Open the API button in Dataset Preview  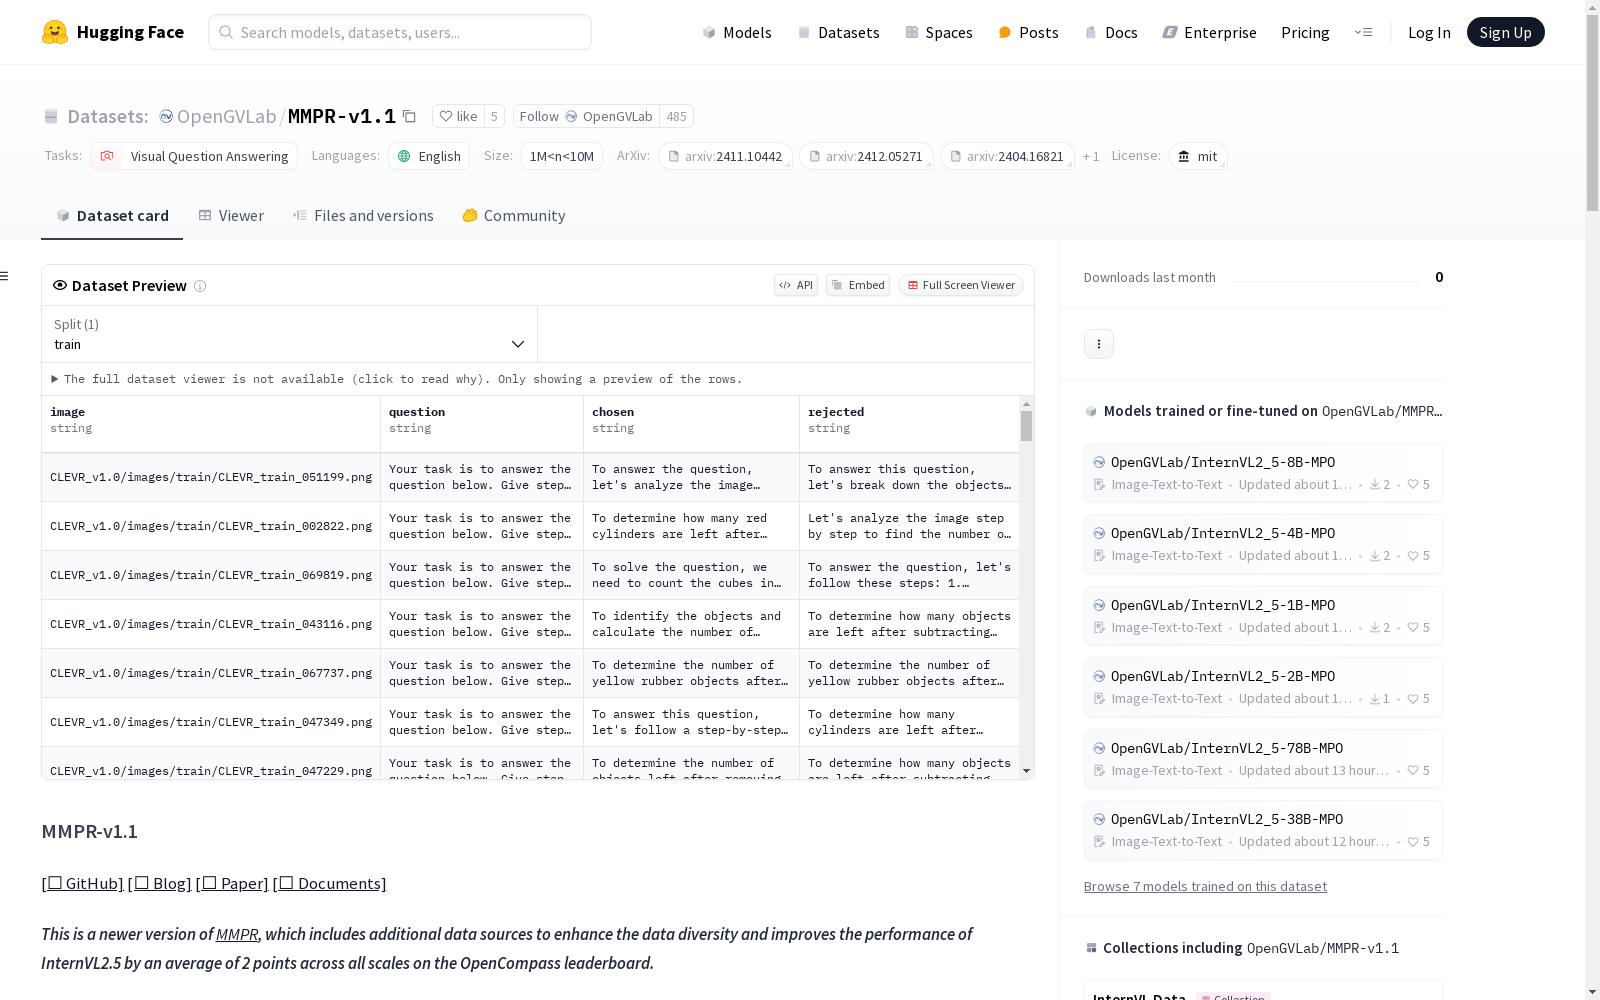(x=796, y=285)
